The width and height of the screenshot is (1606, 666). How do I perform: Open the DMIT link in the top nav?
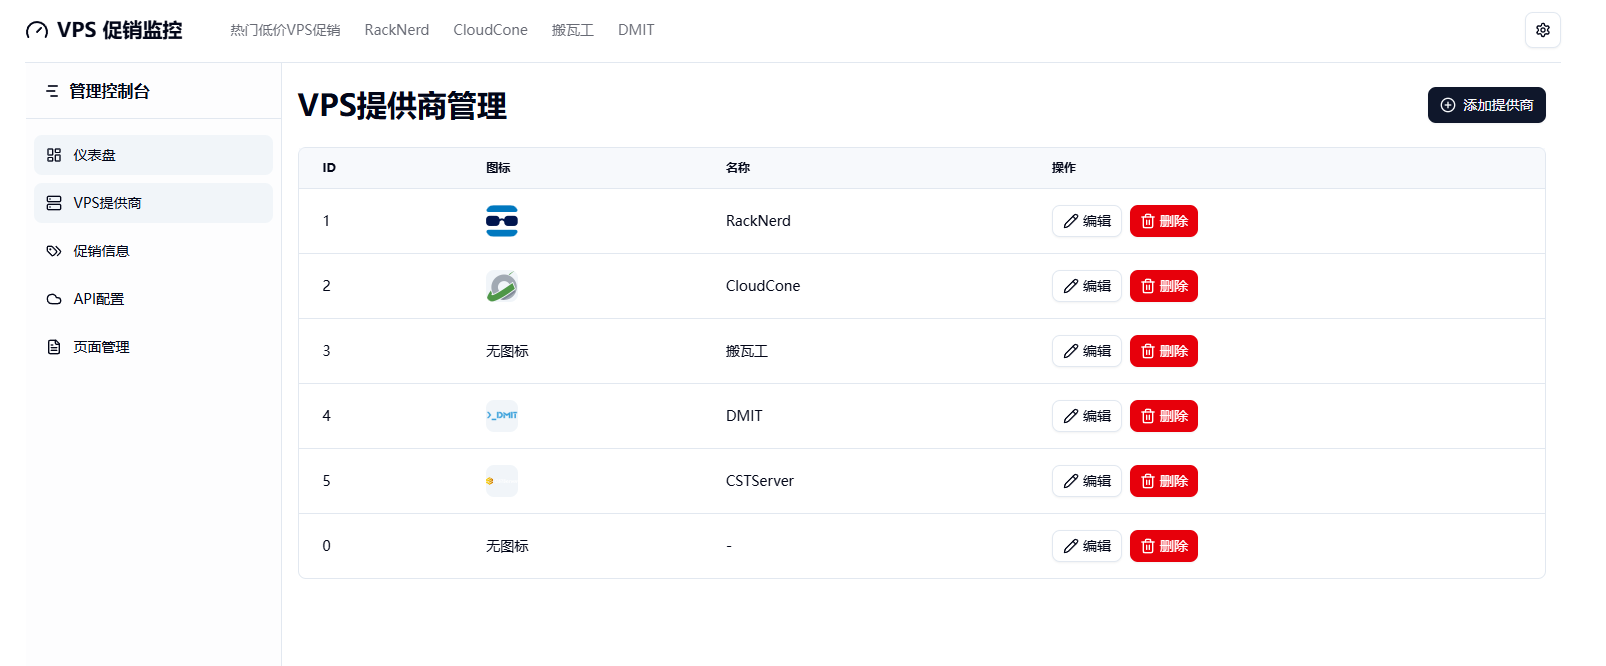[636, 30]
